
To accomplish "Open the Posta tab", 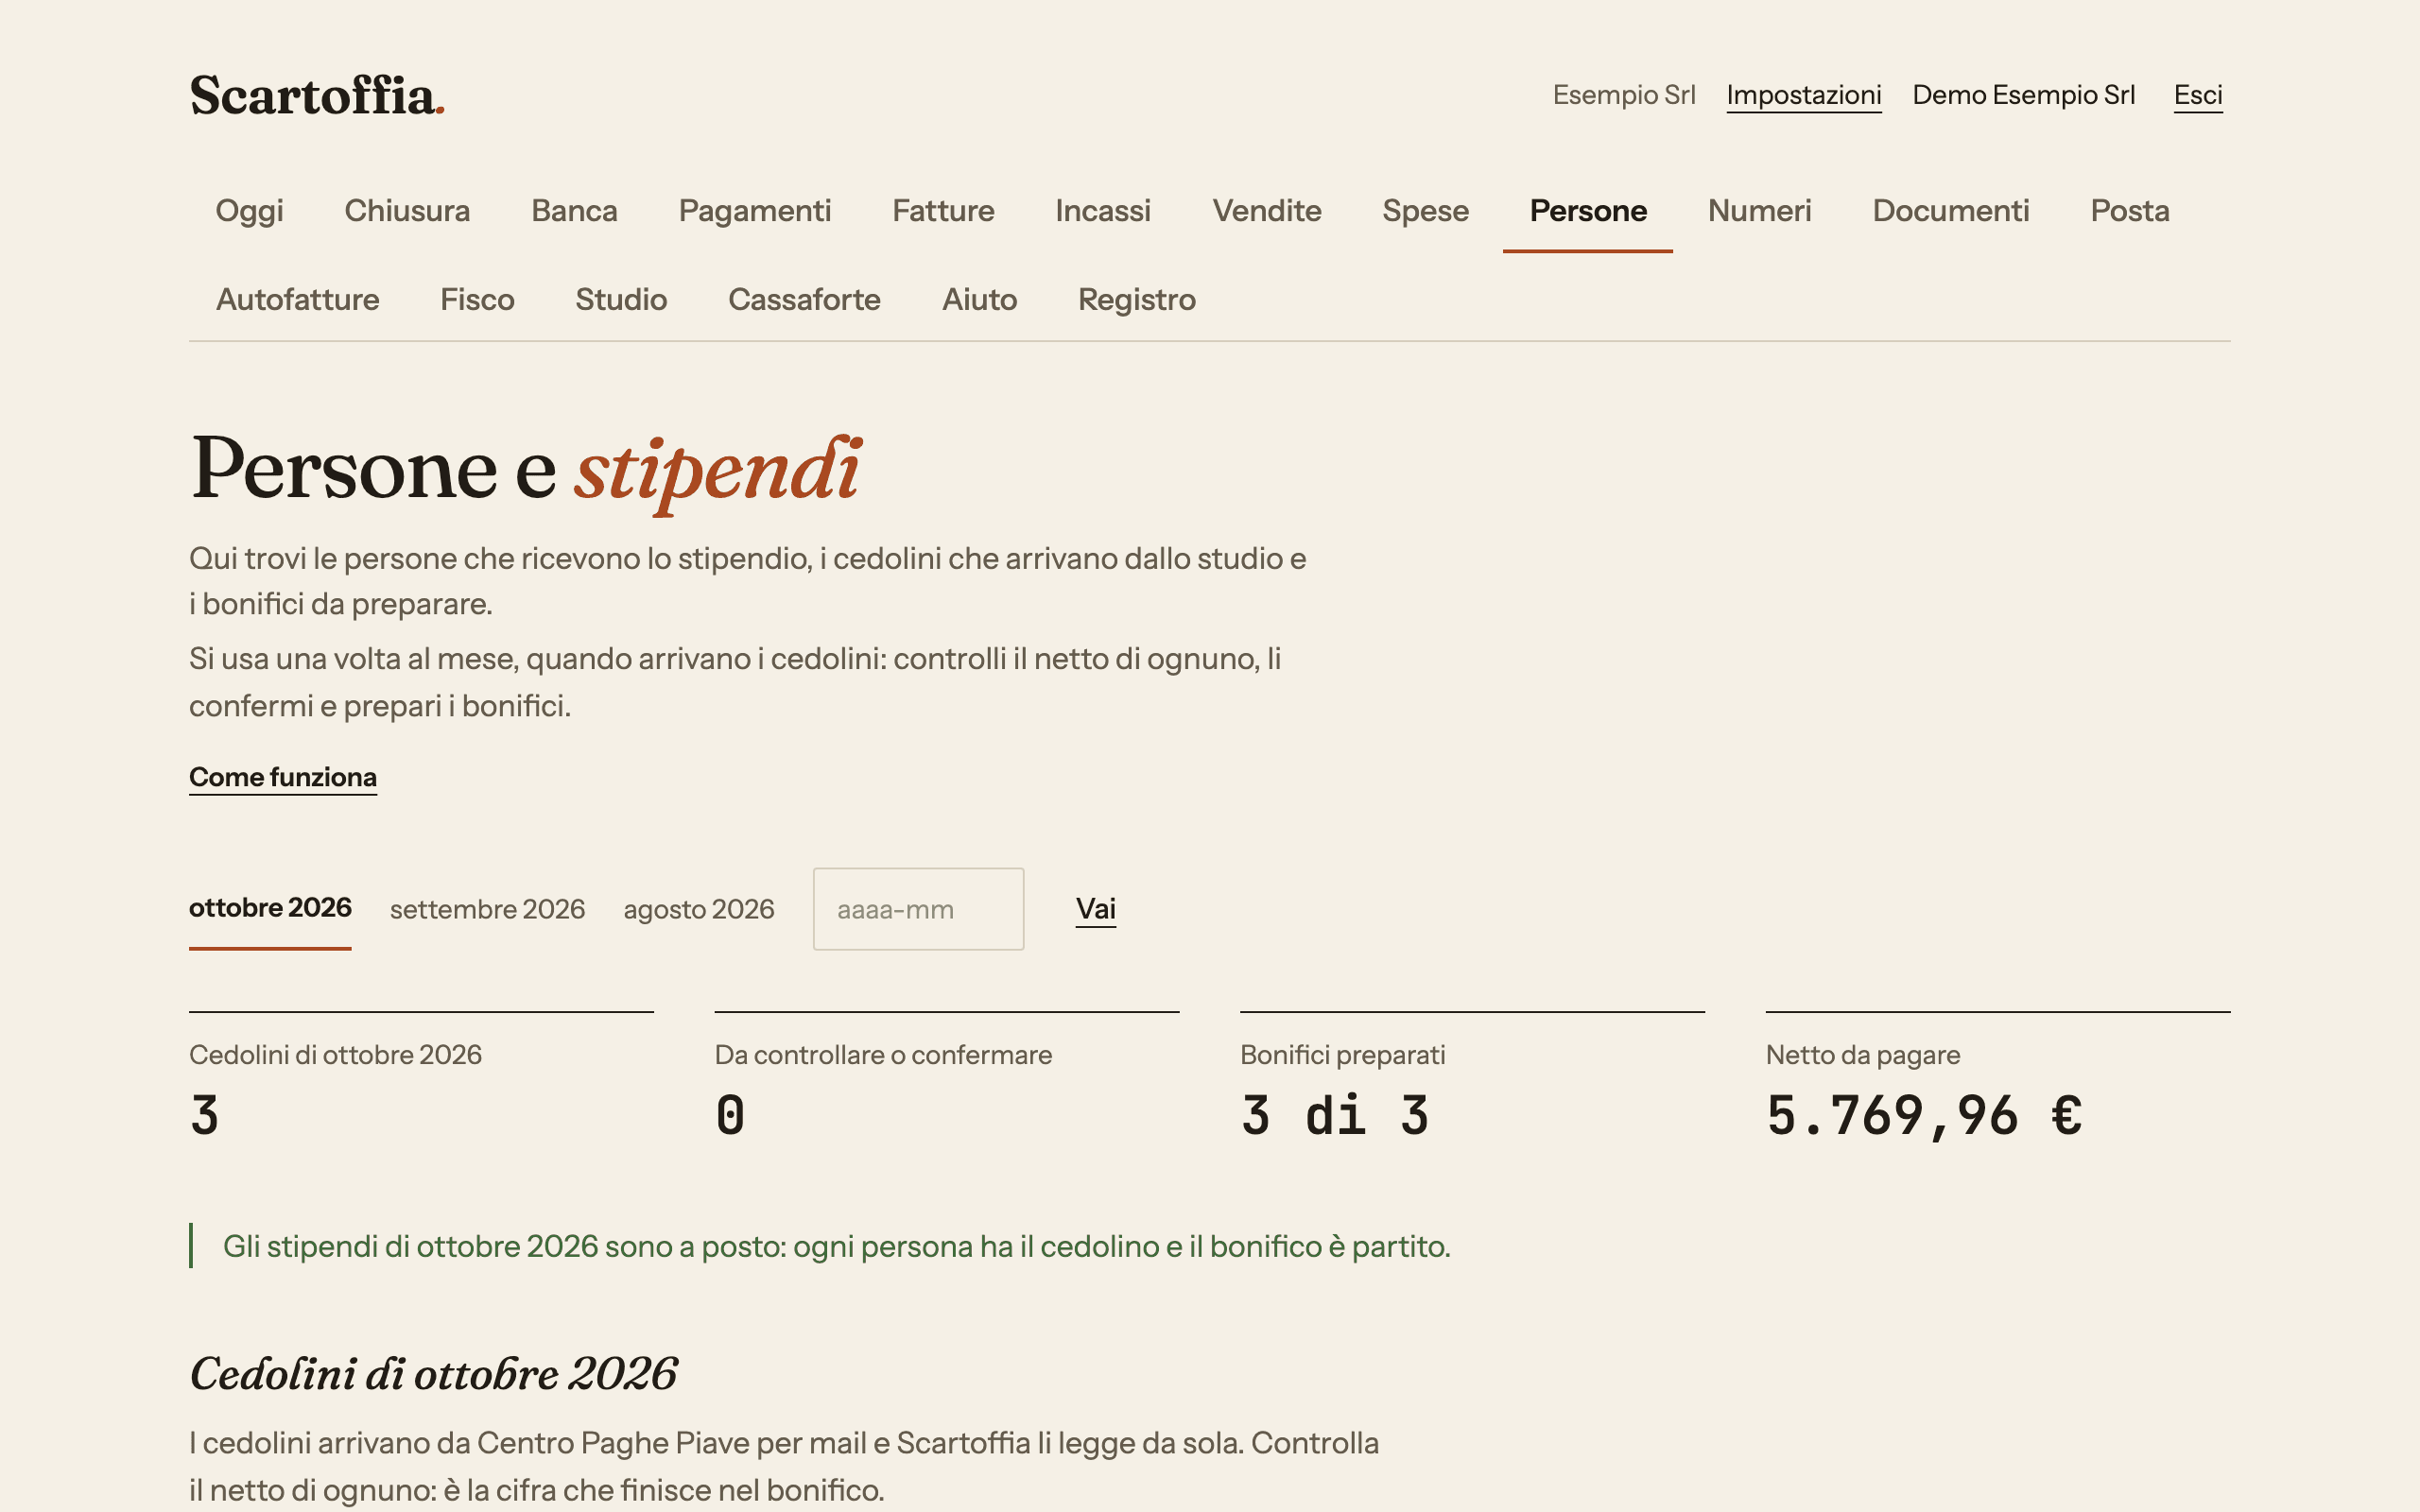I will [x=2129, y=211].
